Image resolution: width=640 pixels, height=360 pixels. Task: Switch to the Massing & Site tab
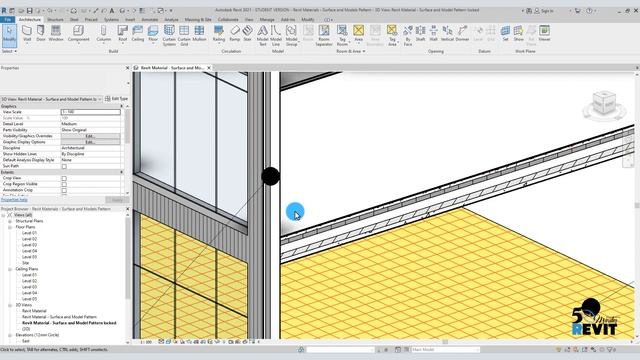click(198, 20)
